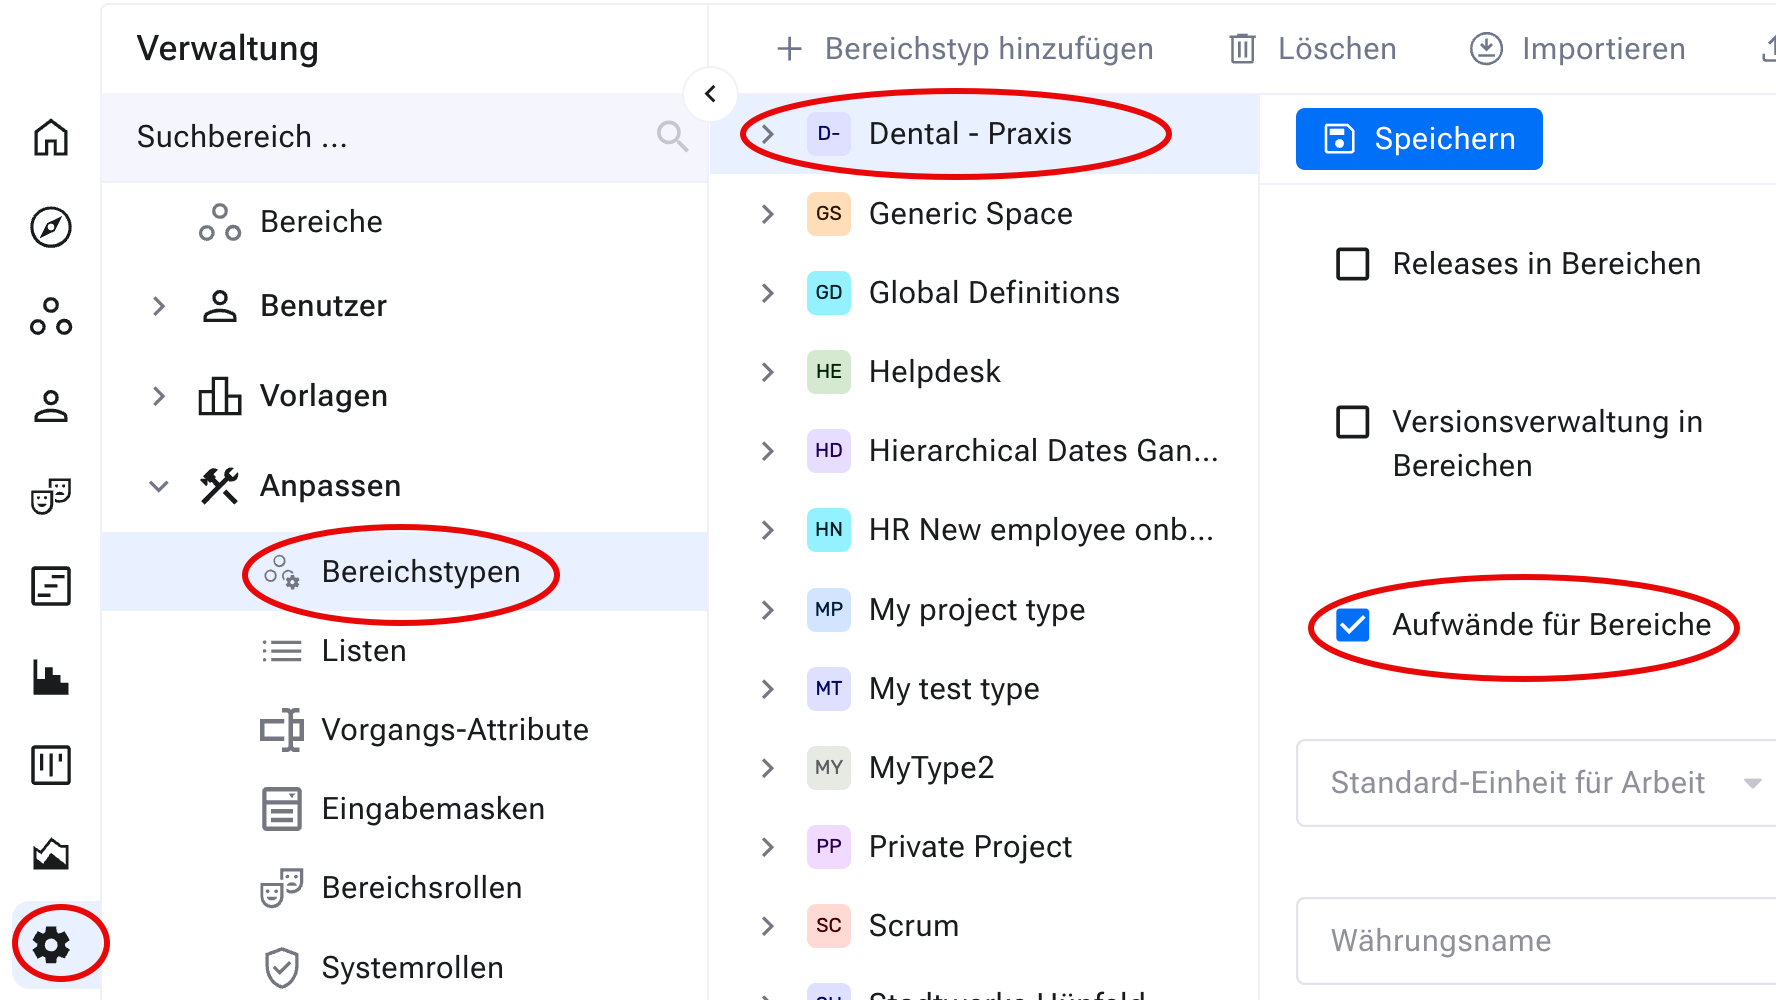The width and height of the screenshot is (1776, 1000).
Task: Click Bereichstyp hinzufügen in toolbar
Action: pyautogui.click(x=966, y=49)
